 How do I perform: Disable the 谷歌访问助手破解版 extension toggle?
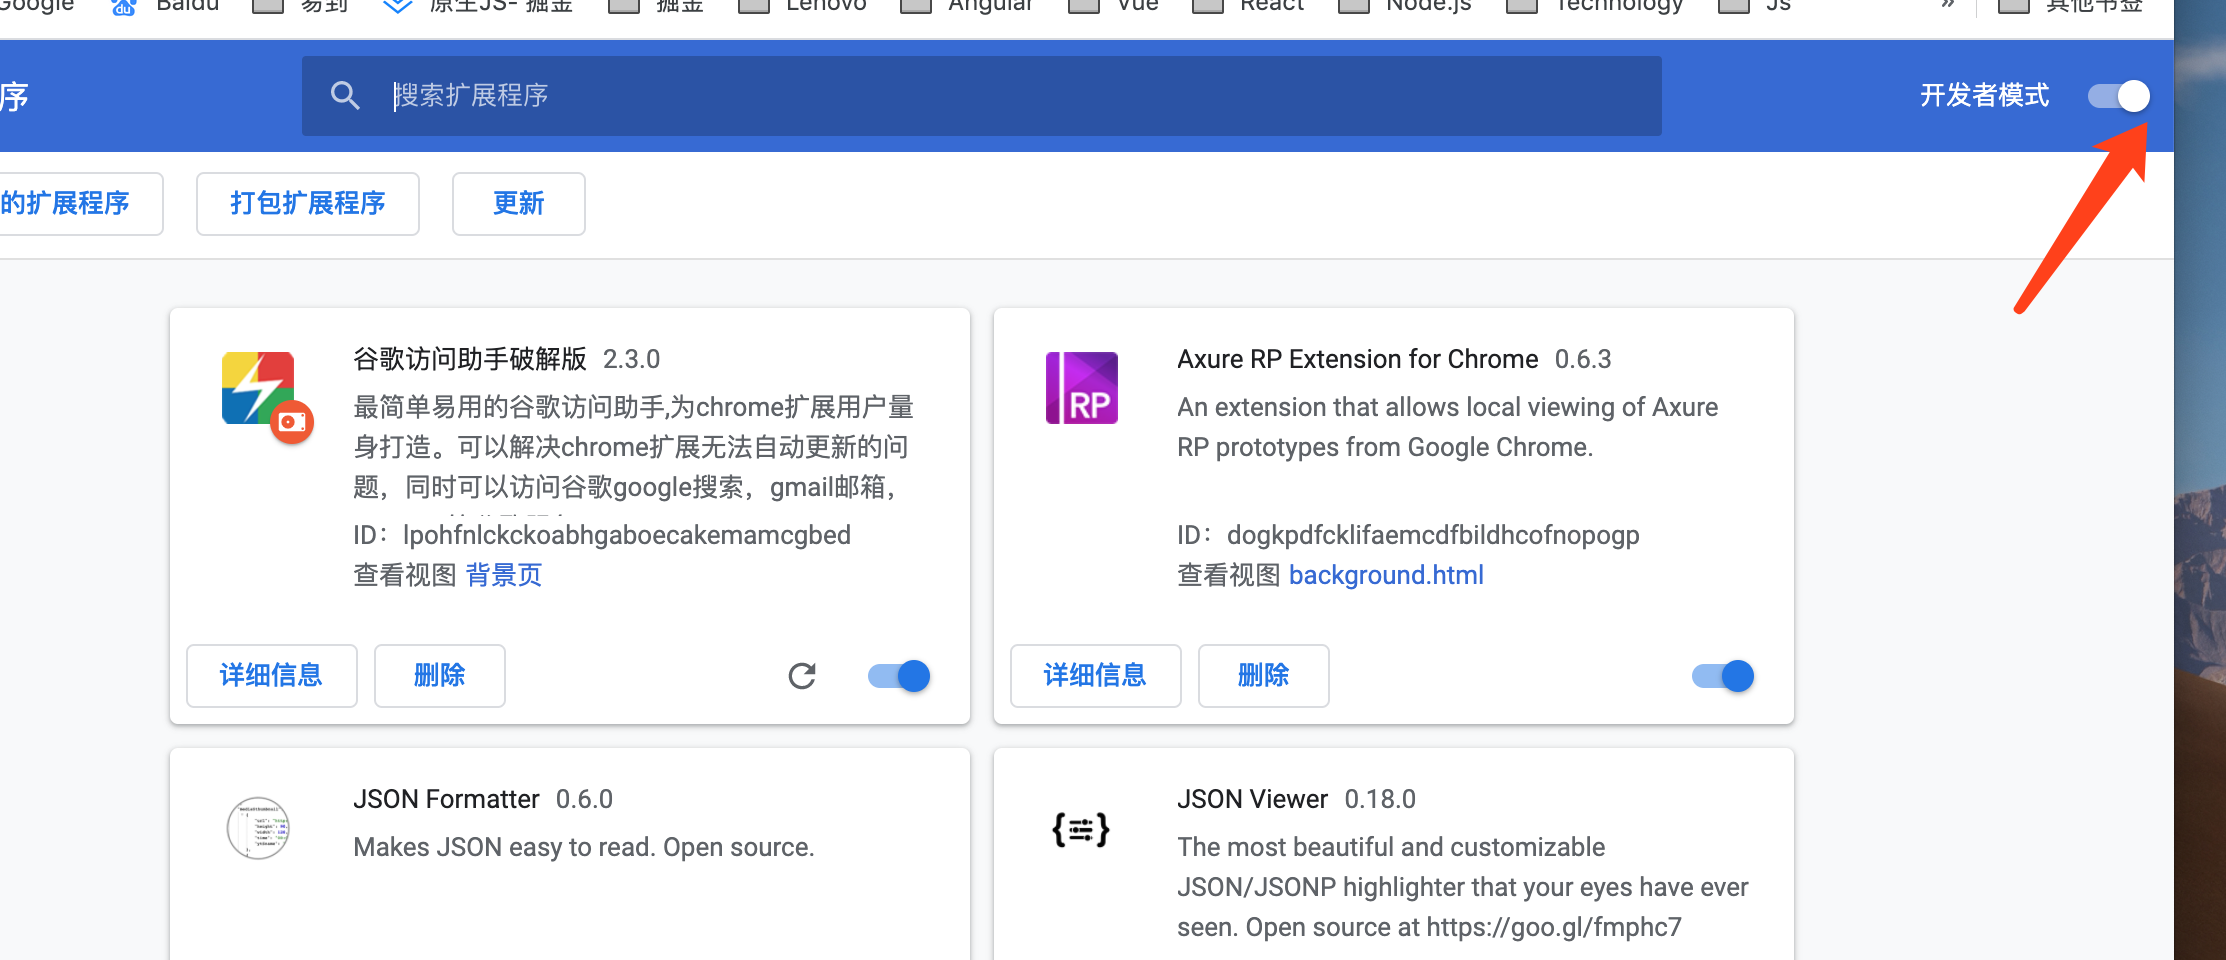point(899,676)
